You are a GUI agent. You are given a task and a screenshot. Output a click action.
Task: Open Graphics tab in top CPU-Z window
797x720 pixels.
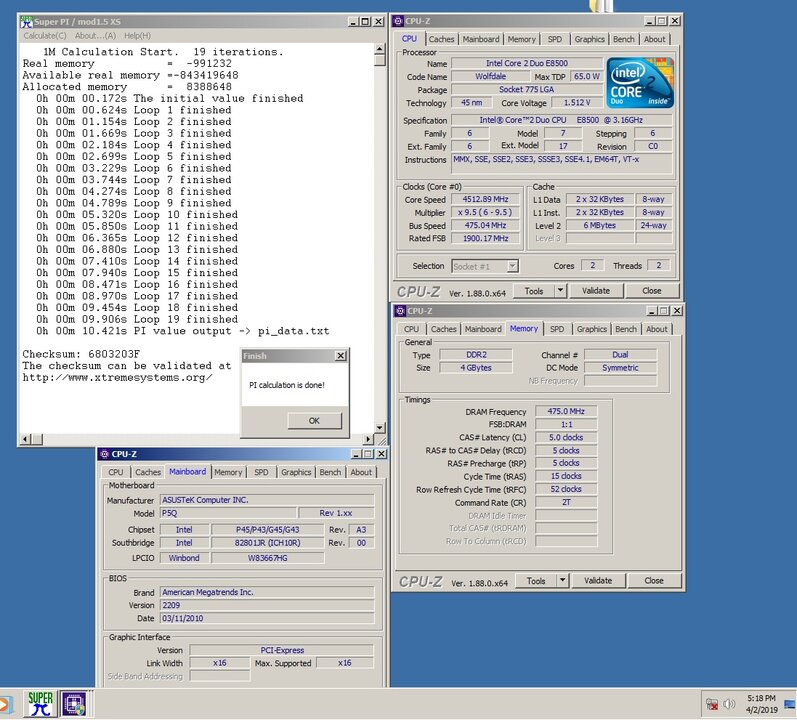pyautogui.click(x=590, y=39)
